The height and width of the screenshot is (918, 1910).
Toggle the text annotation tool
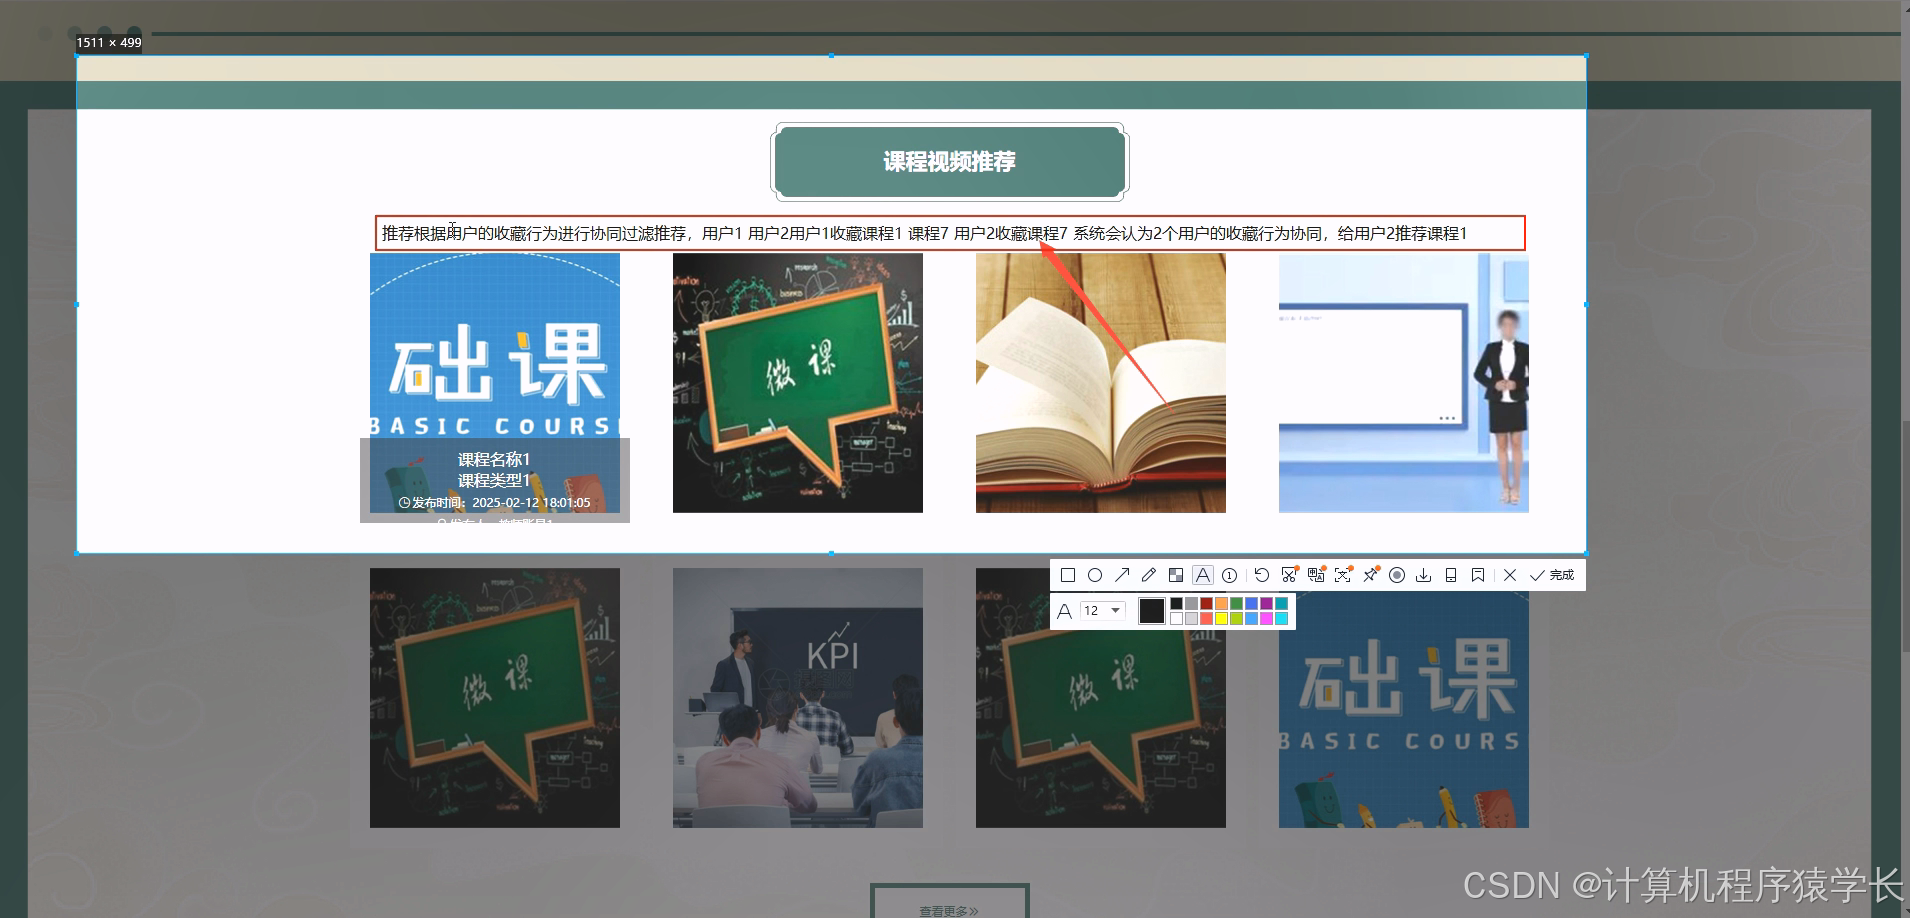coord(1203,575)
